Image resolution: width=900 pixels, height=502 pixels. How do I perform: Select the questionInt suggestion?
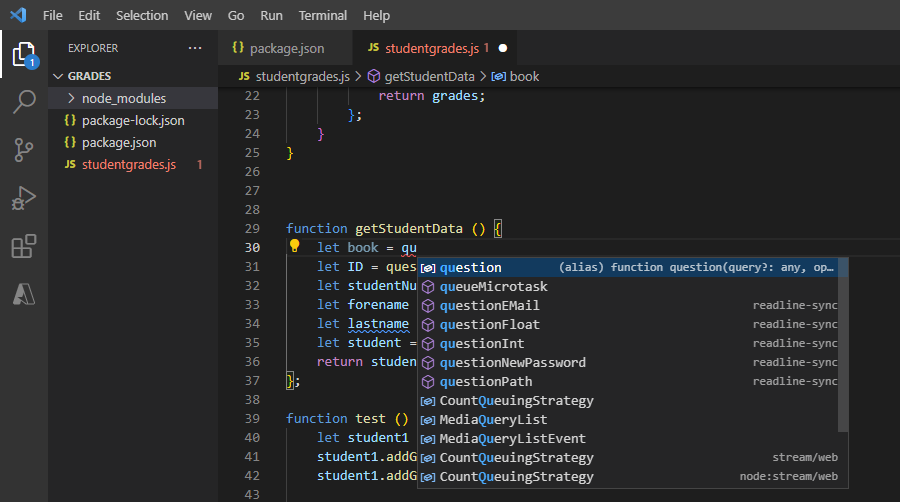[x=482, y=343]
